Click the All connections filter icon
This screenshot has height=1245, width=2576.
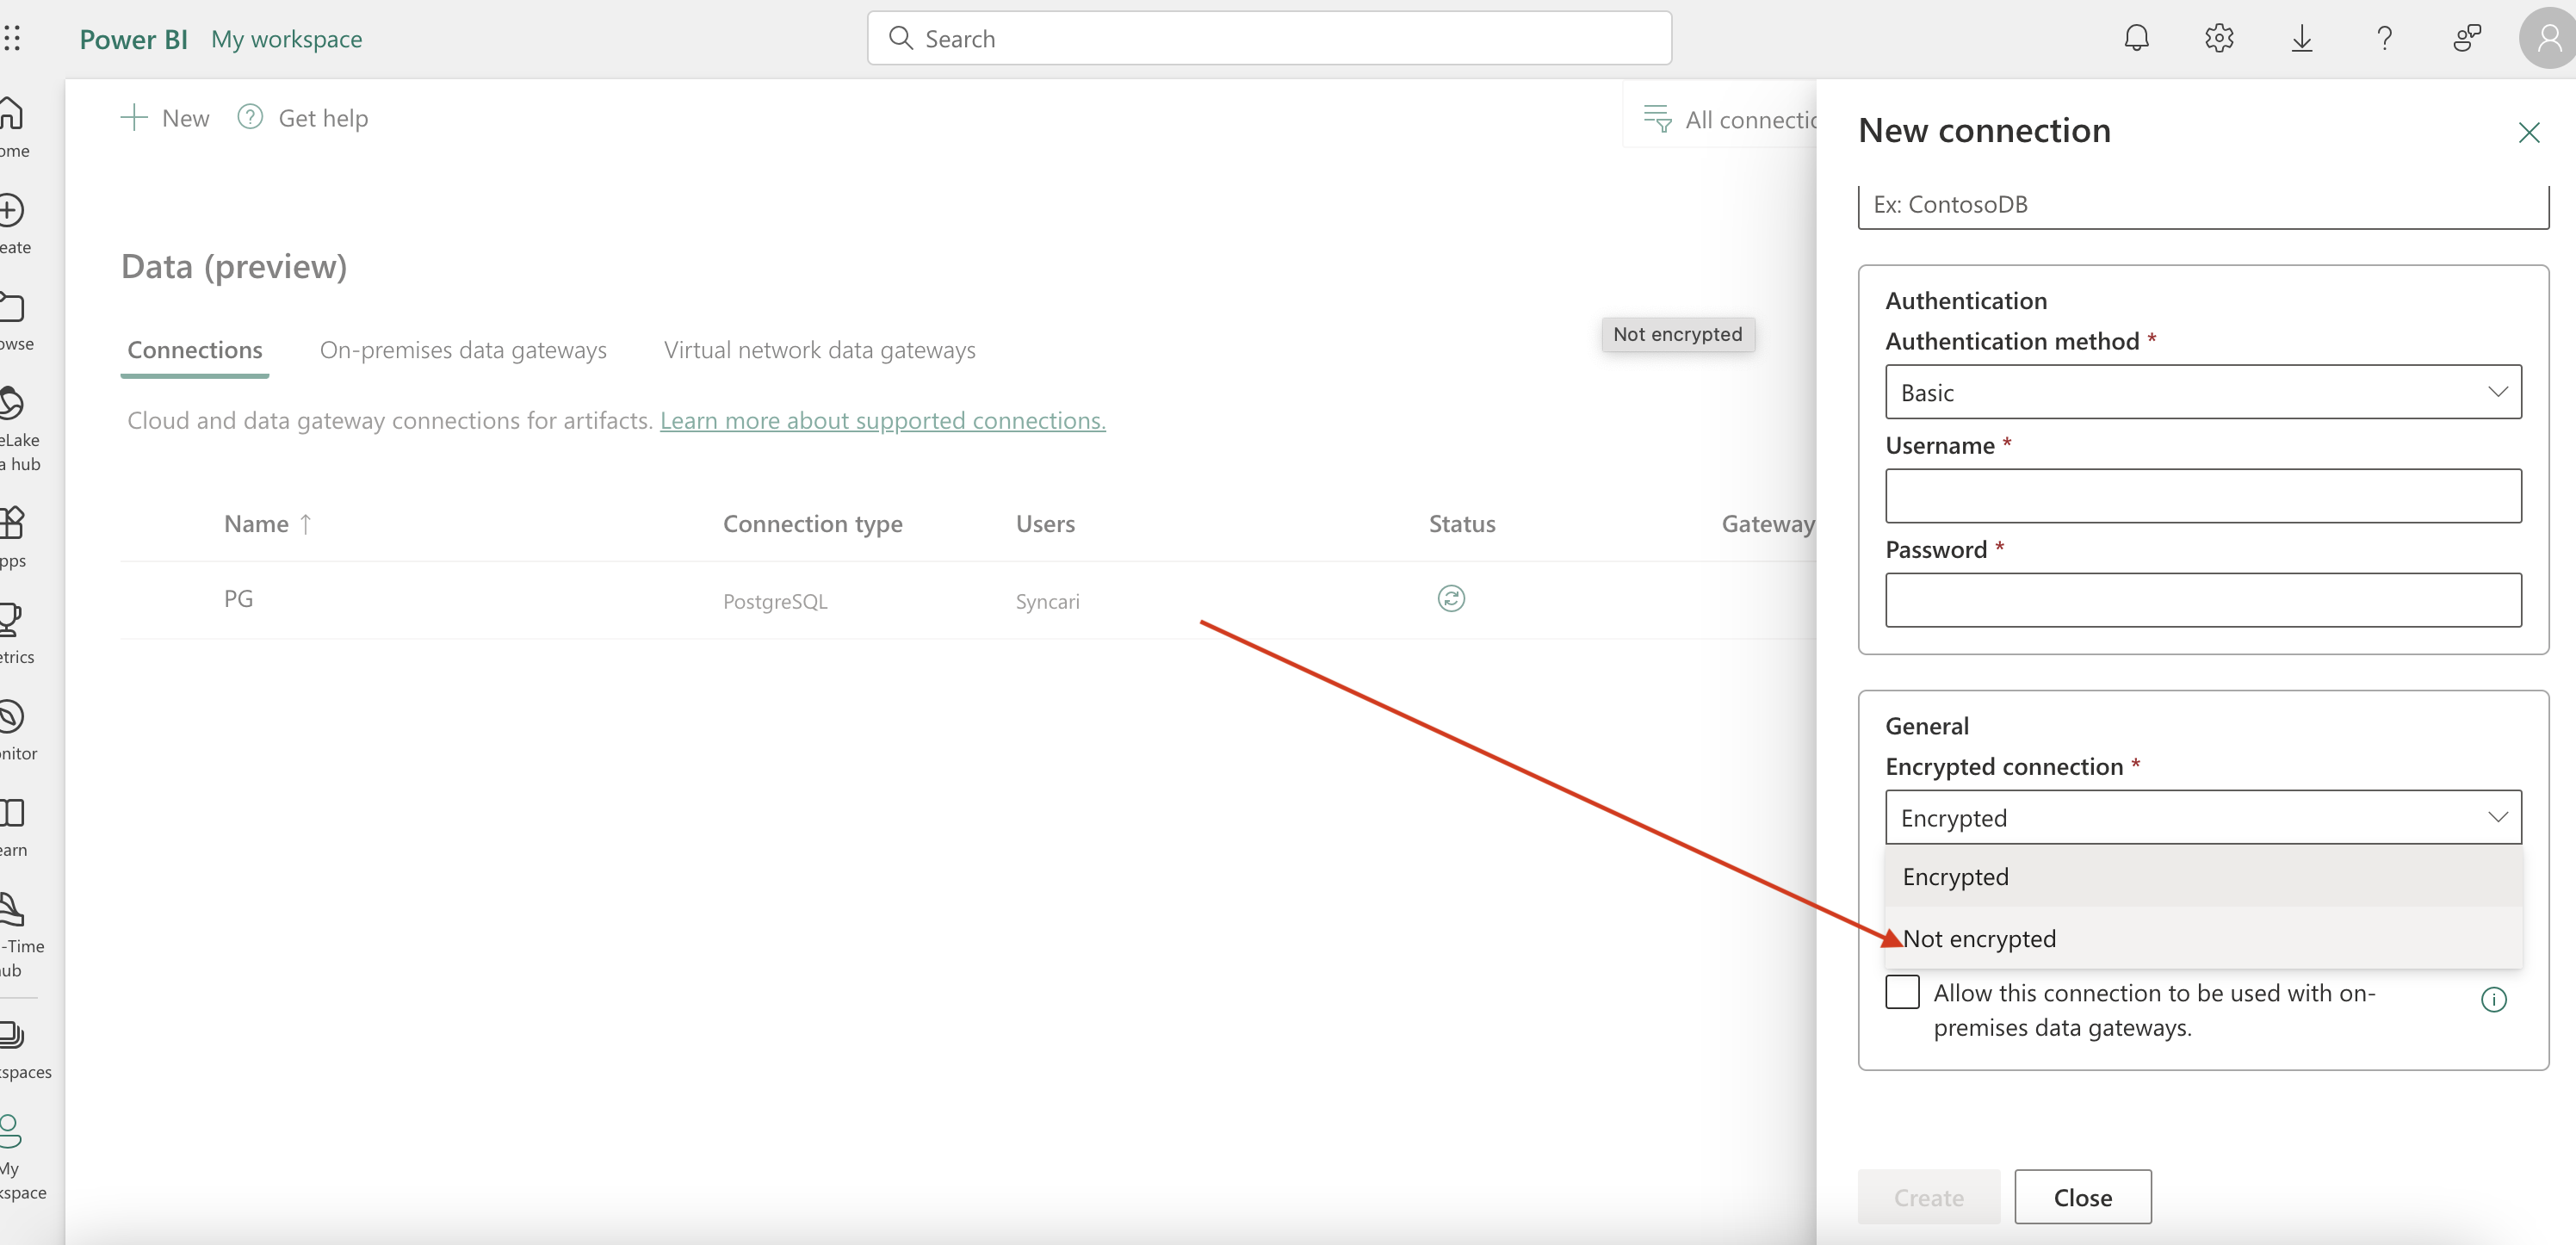[1657, 119]
